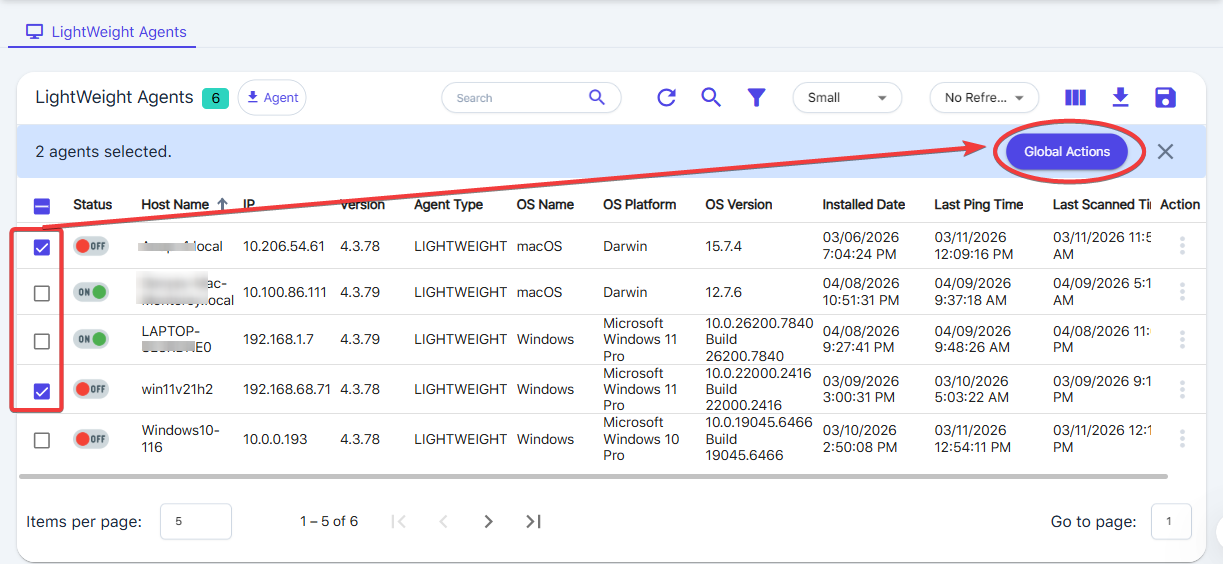Go to next page arrow
Viewport: 1223px width, 564px height.
point(488,521)
